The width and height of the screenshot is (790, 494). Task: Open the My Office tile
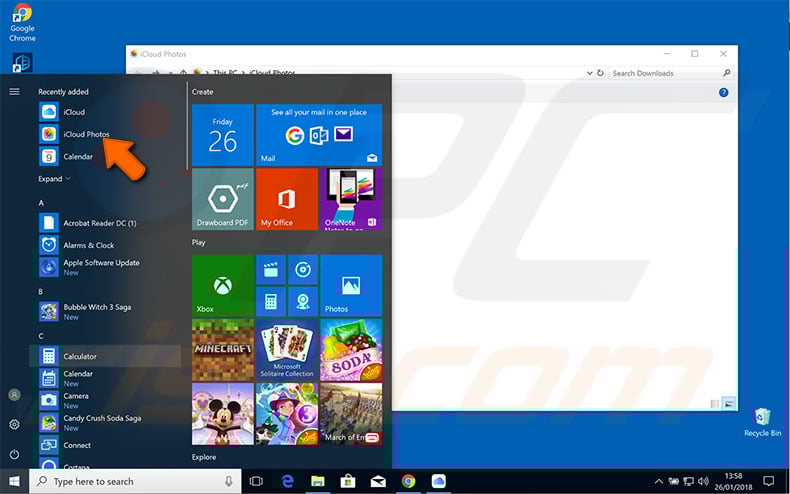pos(287,199)
